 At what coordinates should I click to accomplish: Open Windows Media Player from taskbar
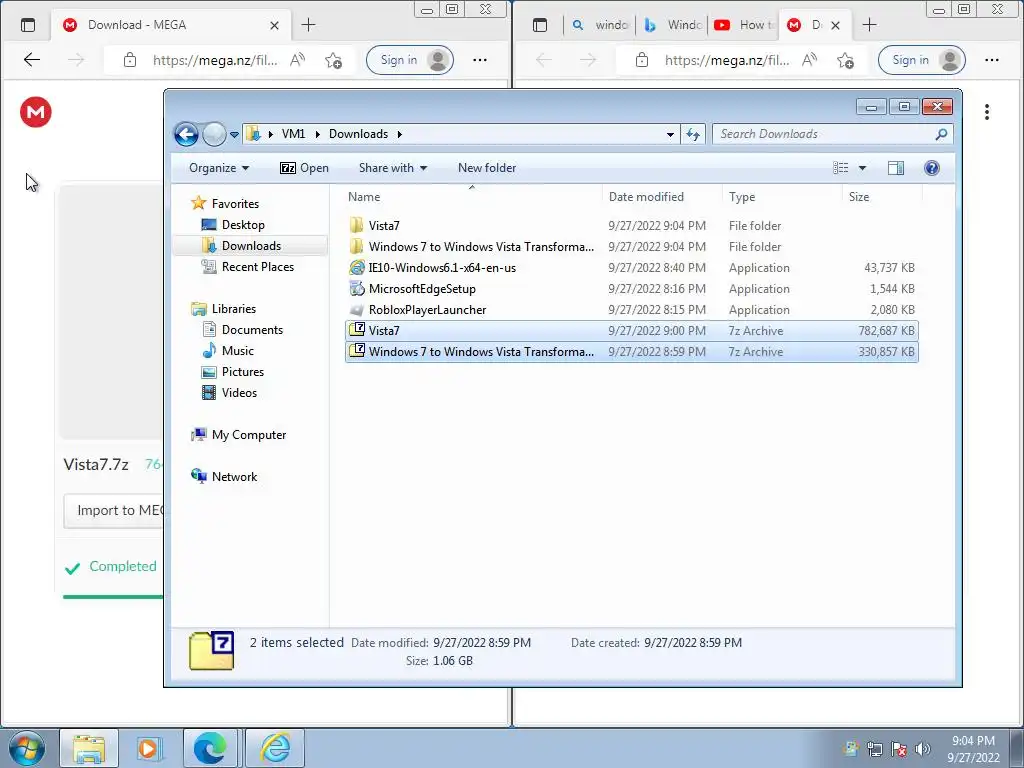pyautogui.click(x=148, y=748)
